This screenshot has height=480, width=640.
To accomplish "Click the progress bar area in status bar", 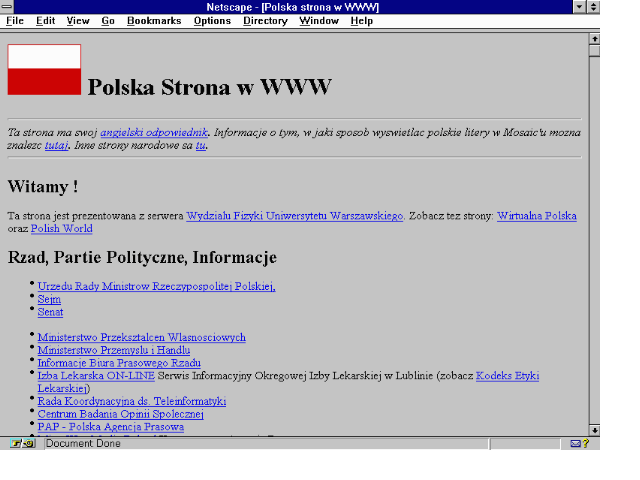I will click(524, 444).
